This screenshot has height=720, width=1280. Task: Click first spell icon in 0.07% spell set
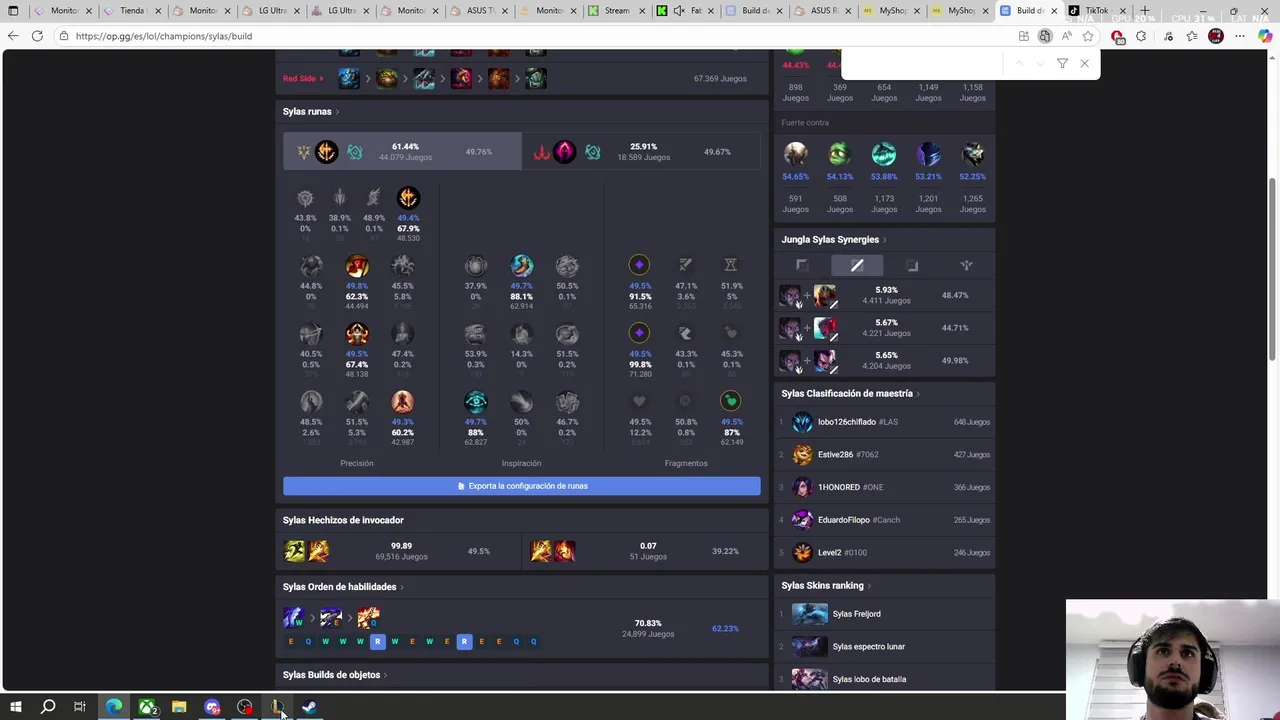point(541,551)
